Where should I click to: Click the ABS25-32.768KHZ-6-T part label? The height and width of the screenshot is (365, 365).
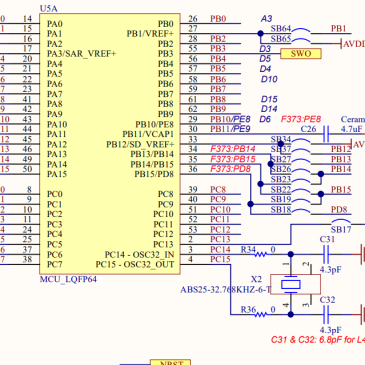click(226, 290)
